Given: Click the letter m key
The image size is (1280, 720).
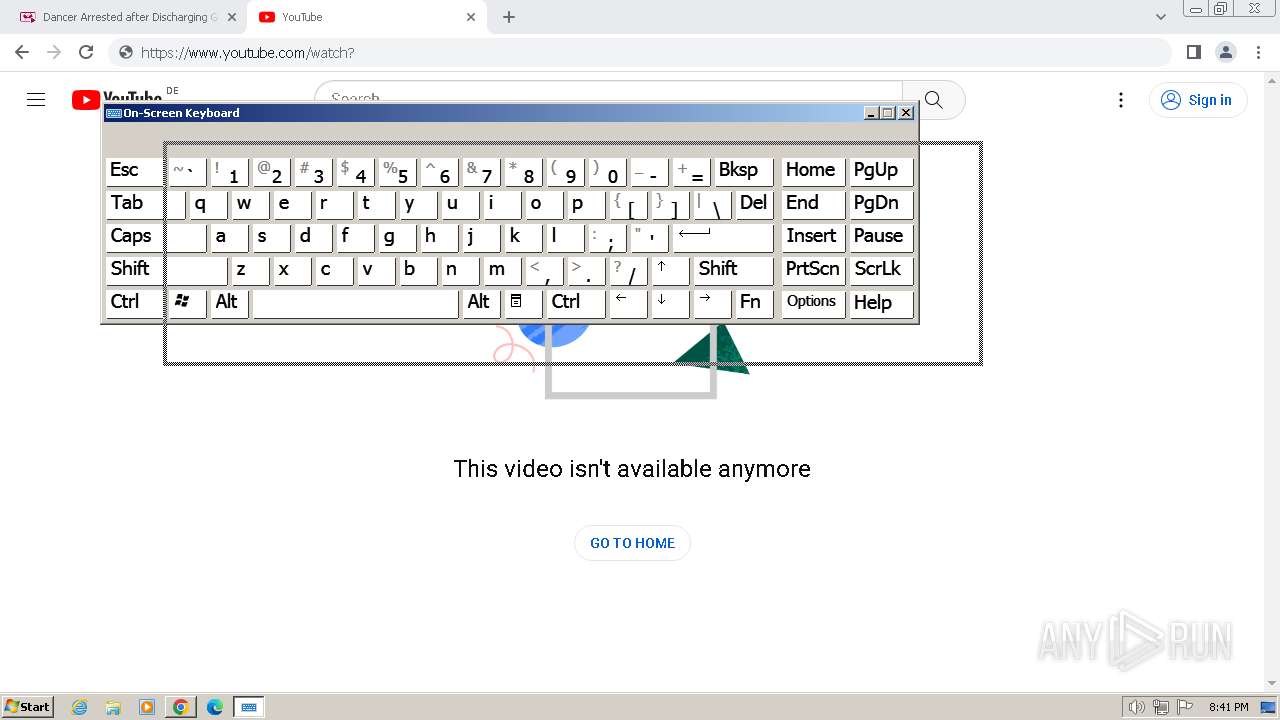Looking at the screenshot, I should tap(502, 270).
